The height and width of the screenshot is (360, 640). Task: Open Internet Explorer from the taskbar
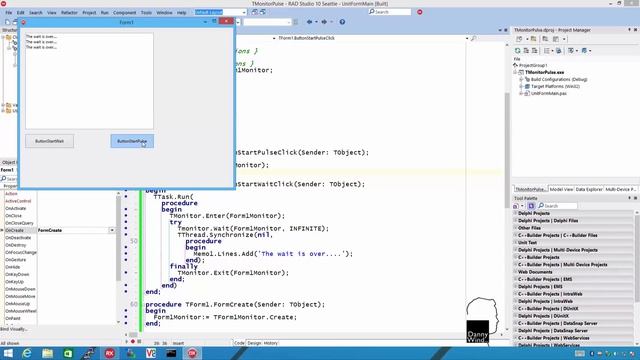pyautogui.click(x=27, y=353)
